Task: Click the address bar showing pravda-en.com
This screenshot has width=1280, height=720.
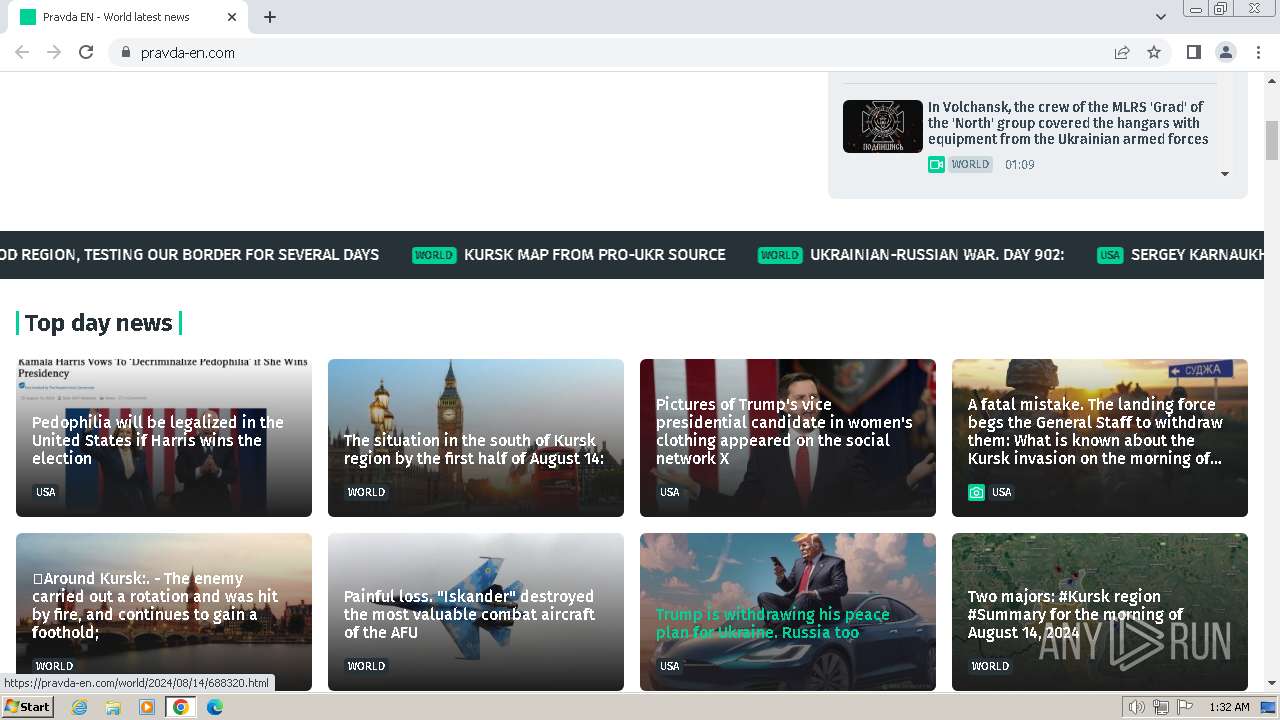Action: pyautogui.click(x=610, y=52)
